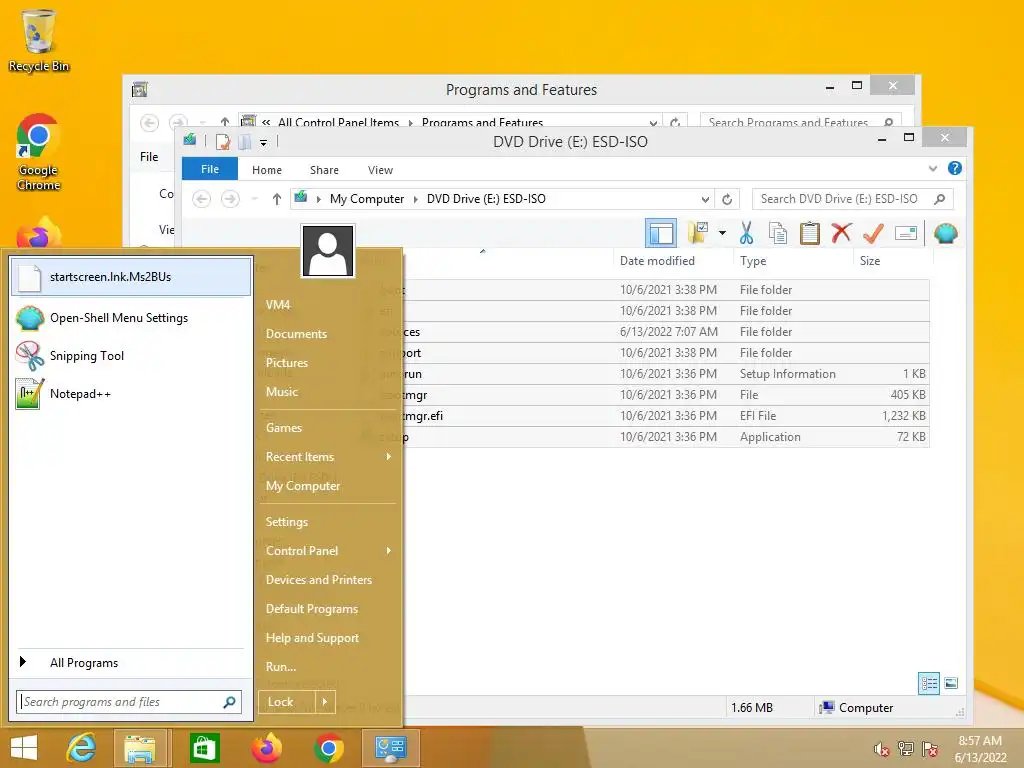Expand Control Panel submenu in Start menu
This screenshot has width=1024, height=768.
[389, 551]
